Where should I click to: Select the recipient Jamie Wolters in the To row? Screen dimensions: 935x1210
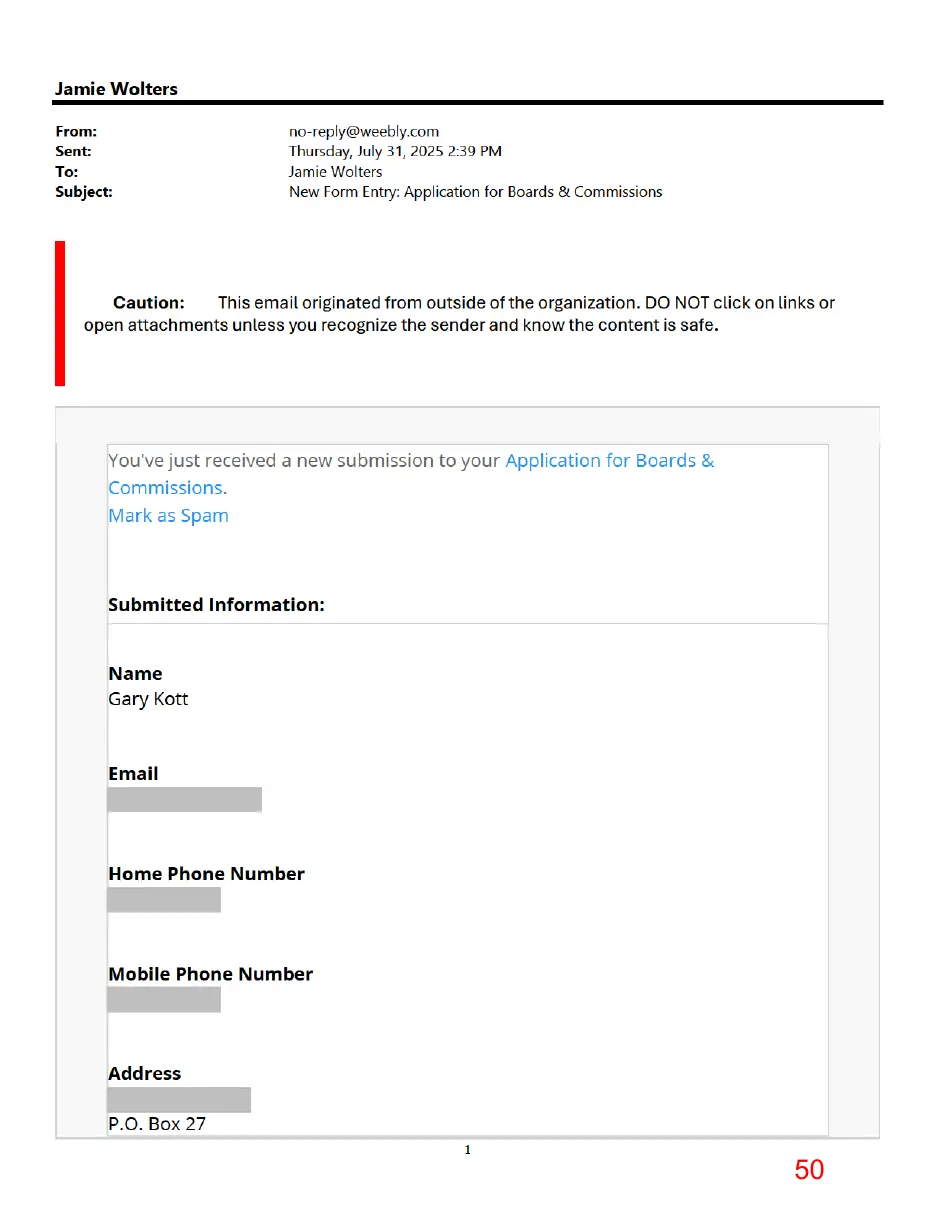335,172
